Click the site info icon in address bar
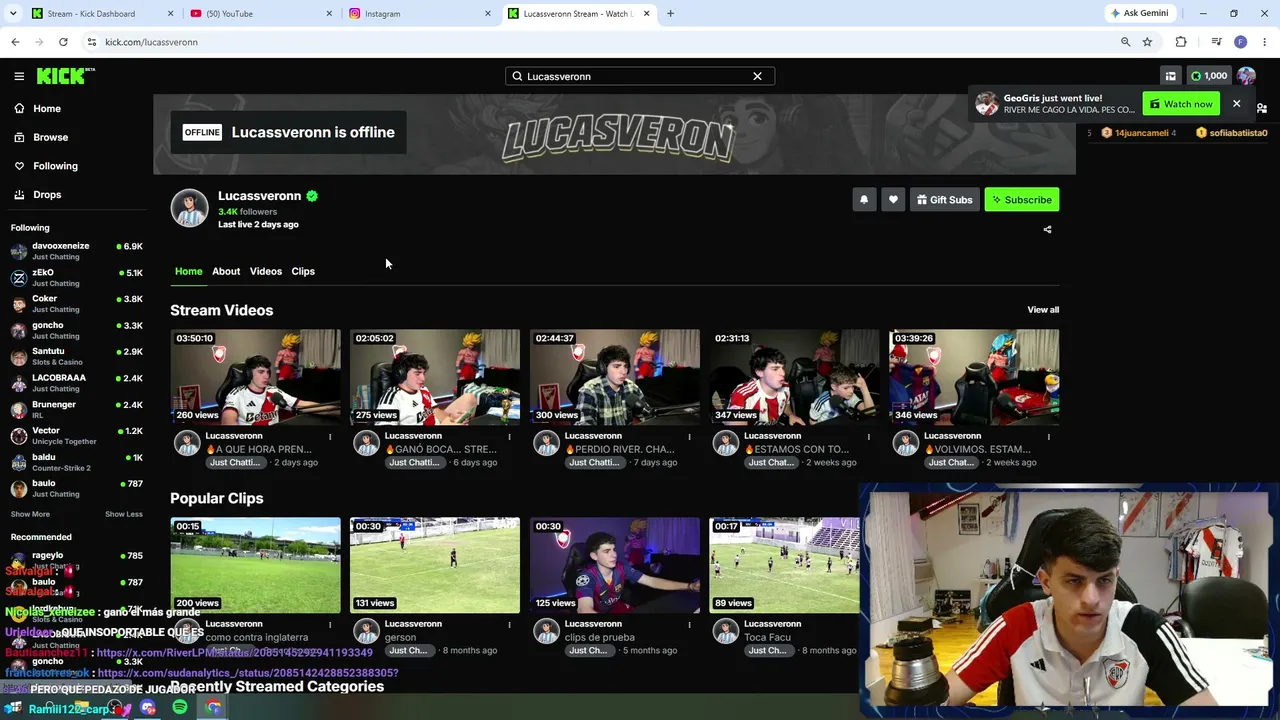Viewport: 1280px width, 720px height. coord(91,42)
